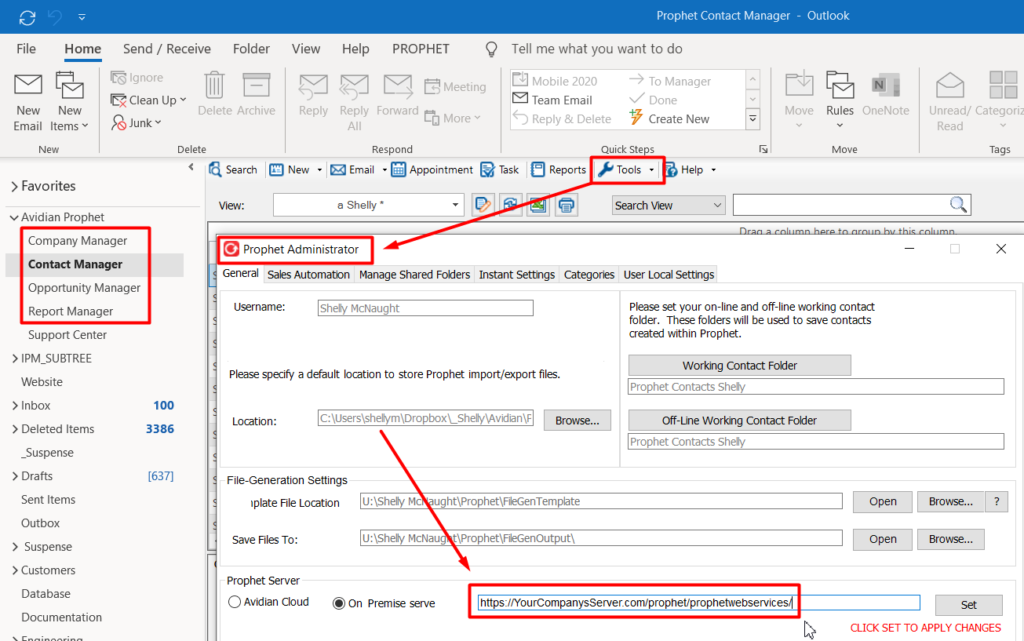Open the PROPHET ribbon tab

(x=421, y=49)
